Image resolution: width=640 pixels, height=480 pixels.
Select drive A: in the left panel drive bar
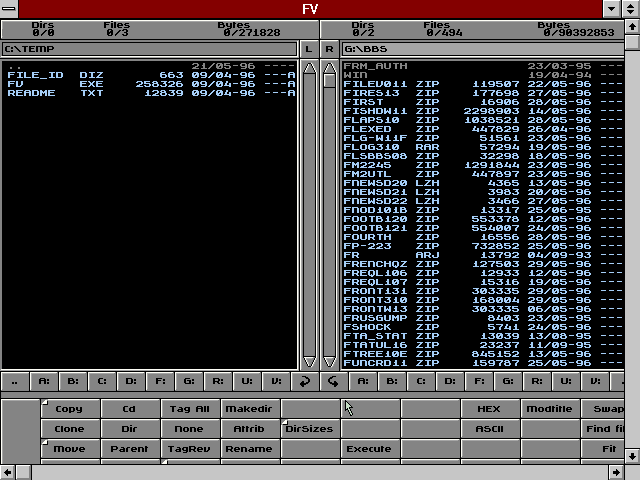pos(44,381)
